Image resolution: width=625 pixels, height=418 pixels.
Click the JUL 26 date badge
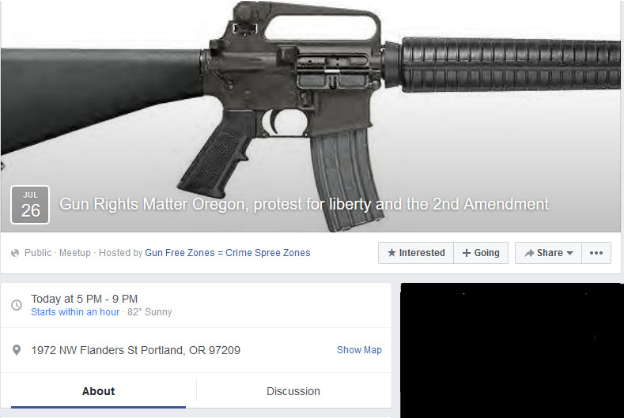30,204
